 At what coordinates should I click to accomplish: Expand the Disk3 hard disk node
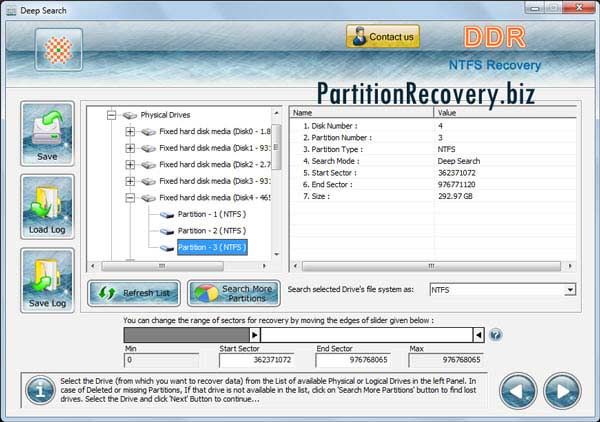(130, 181)
